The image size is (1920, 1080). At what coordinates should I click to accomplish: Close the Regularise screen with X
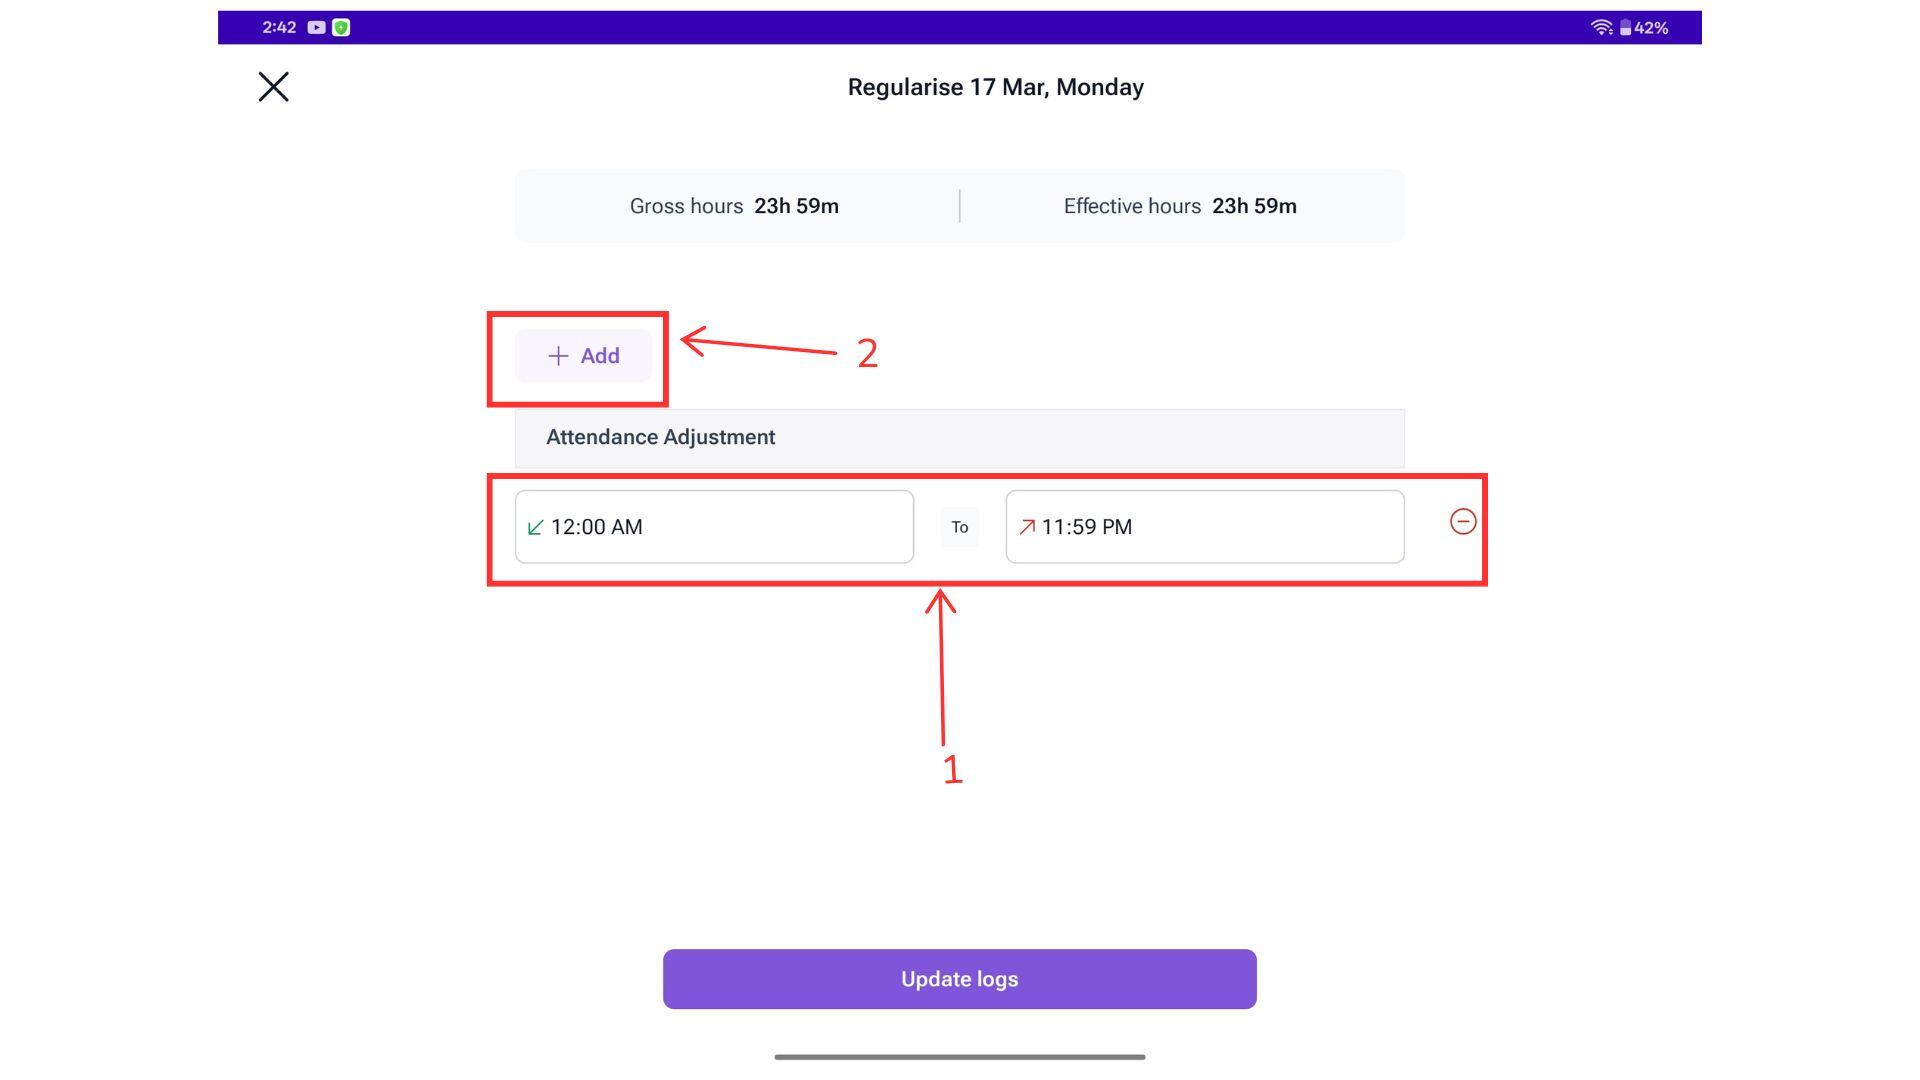(273, 87)
